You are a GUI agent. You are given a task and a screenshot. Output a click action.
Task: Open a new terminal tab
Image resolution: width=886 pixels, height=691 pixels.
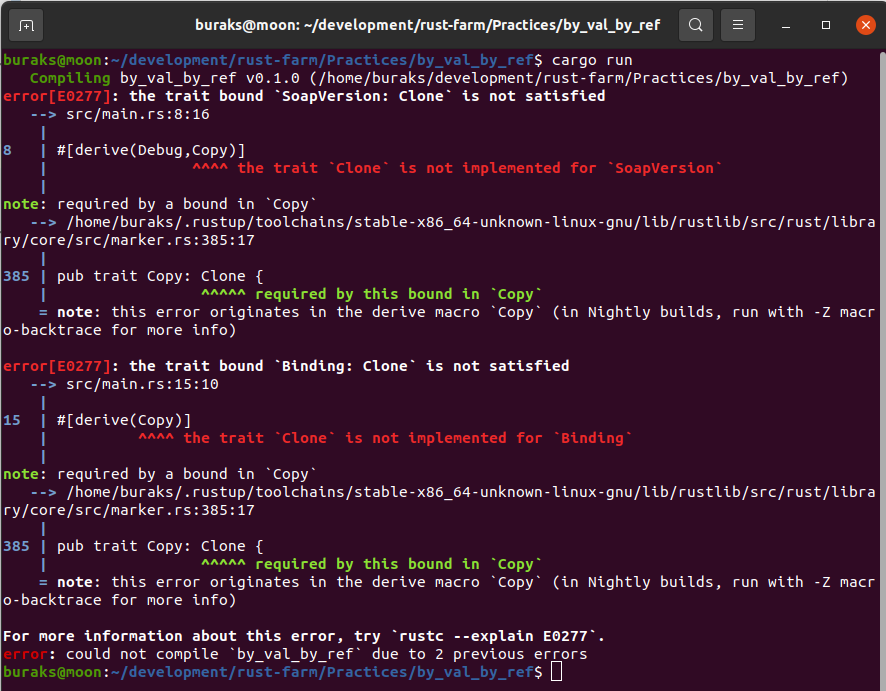tap(26, 24)
